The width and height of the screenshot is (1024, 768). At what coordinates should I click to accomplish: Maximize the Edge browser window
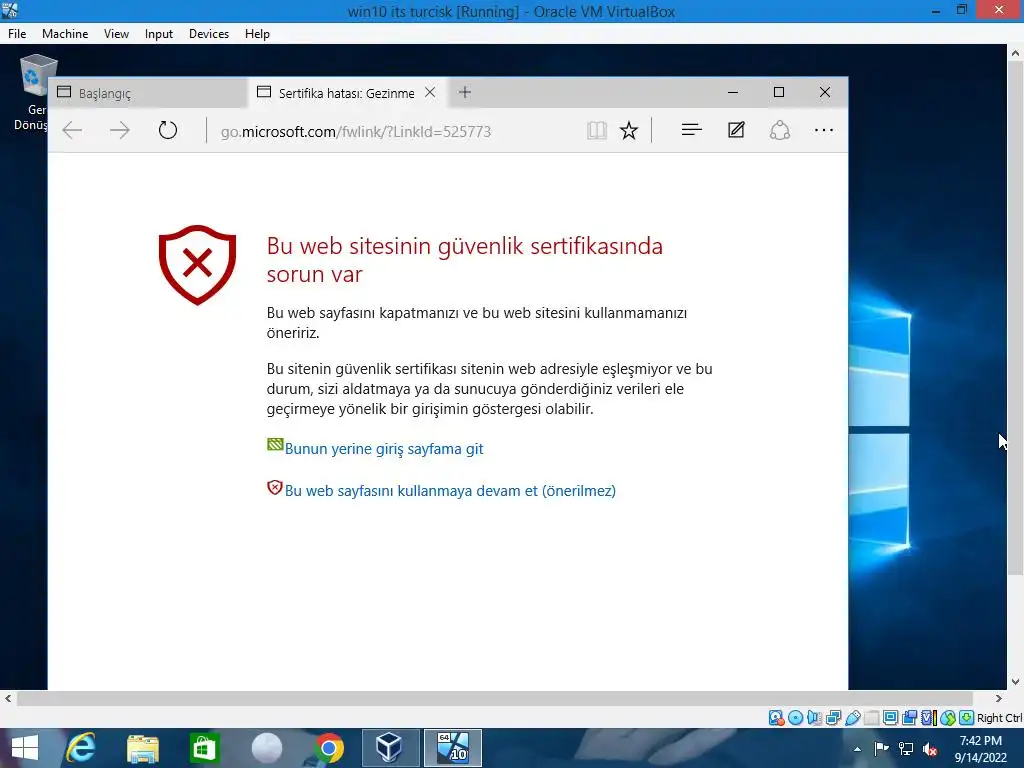point(778,92)
